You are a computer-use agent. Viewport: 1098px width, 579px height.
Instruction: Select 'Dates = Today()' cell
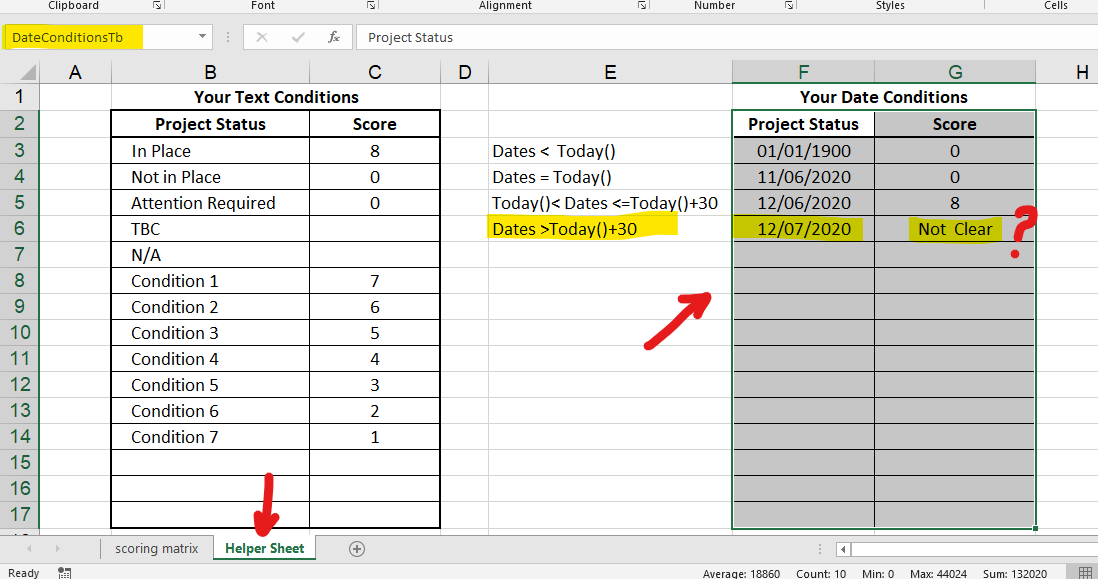coord(610,177)
